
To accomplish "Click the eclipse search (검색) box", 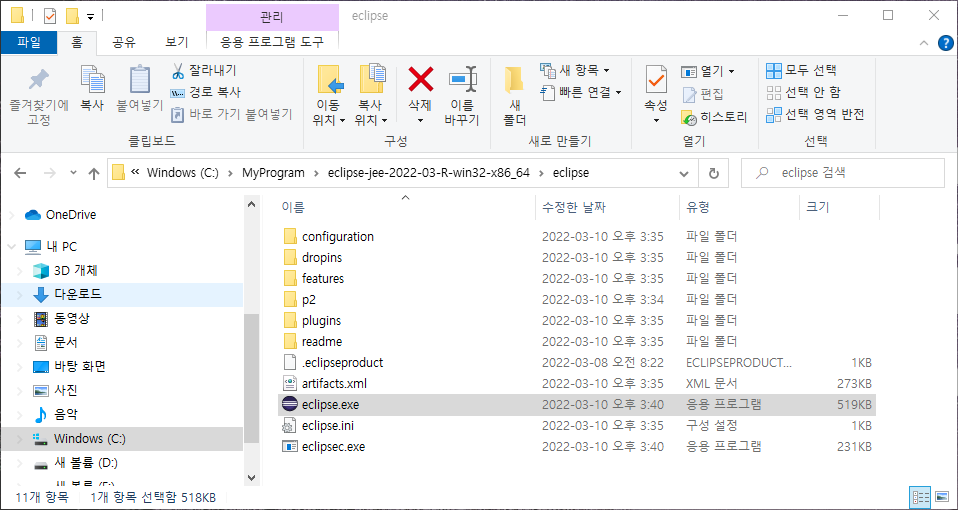I will point(843,173).
